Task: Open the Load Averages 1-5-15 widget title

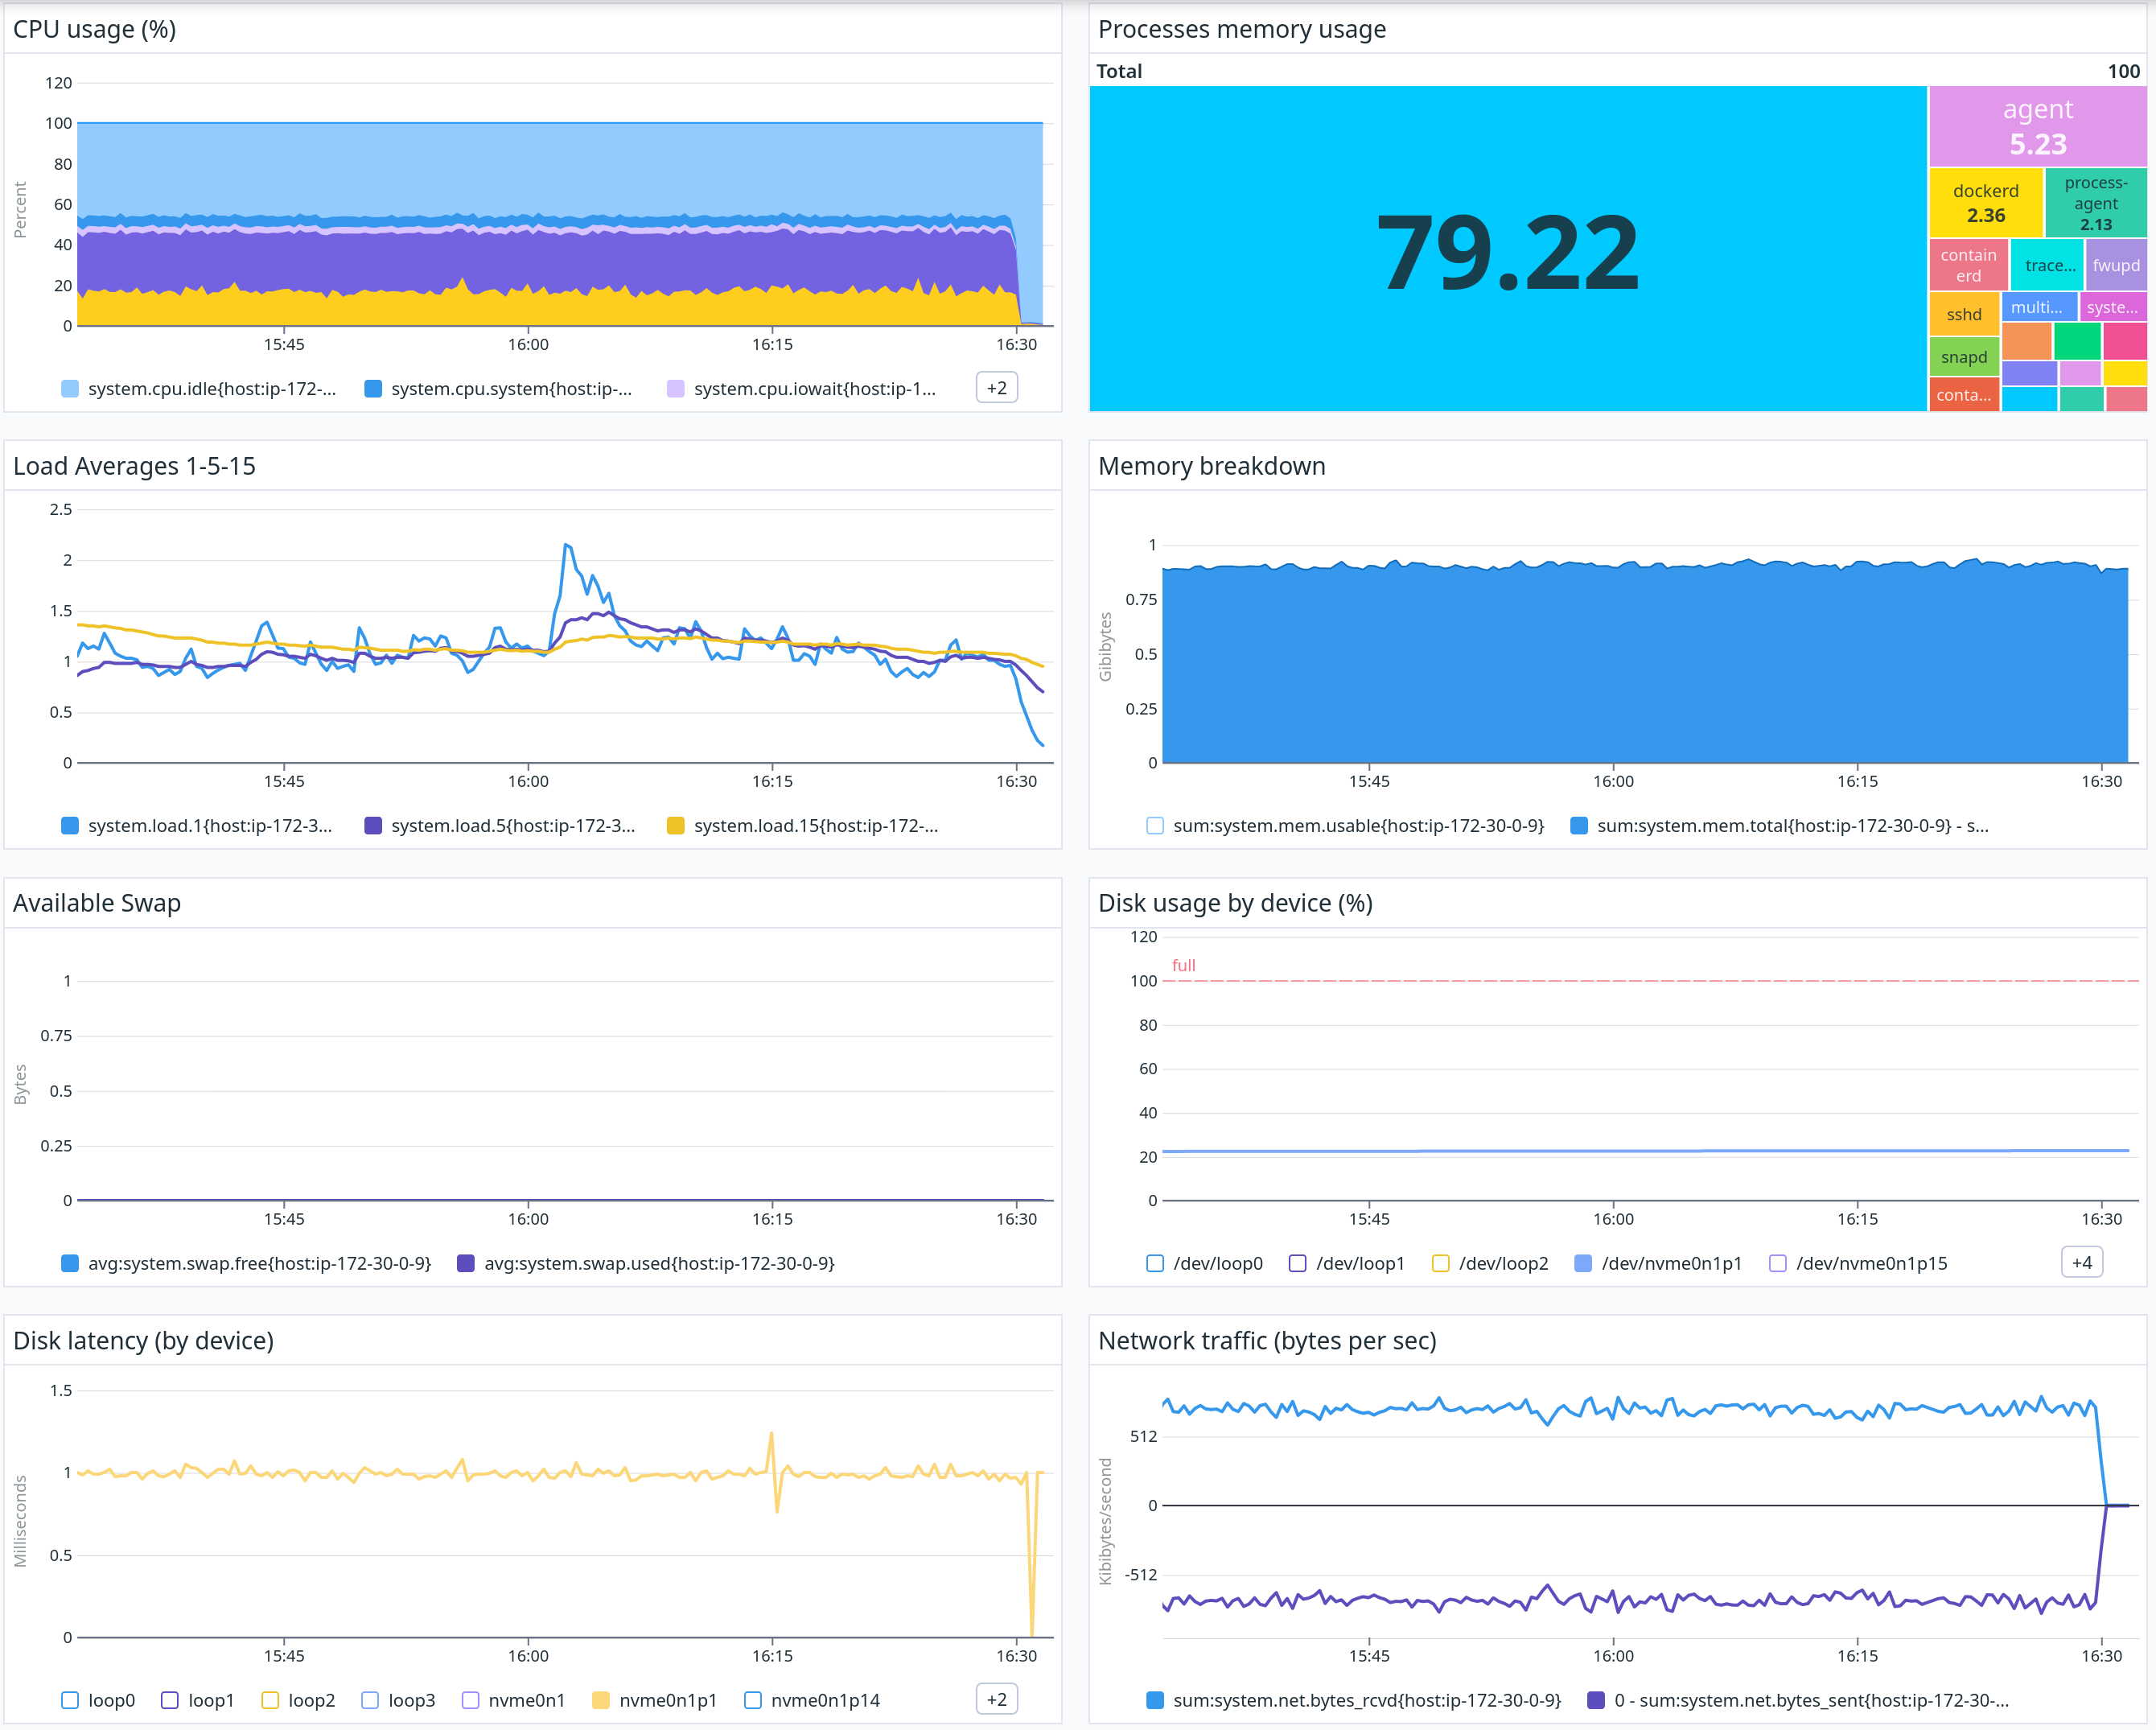Action: [x=134, y=466]
